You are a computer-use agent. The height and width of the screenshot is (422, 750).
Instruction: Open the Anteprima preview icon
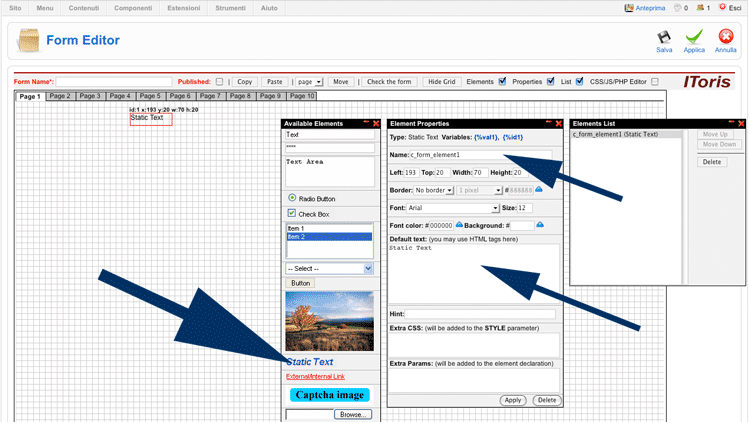point(629,8)
